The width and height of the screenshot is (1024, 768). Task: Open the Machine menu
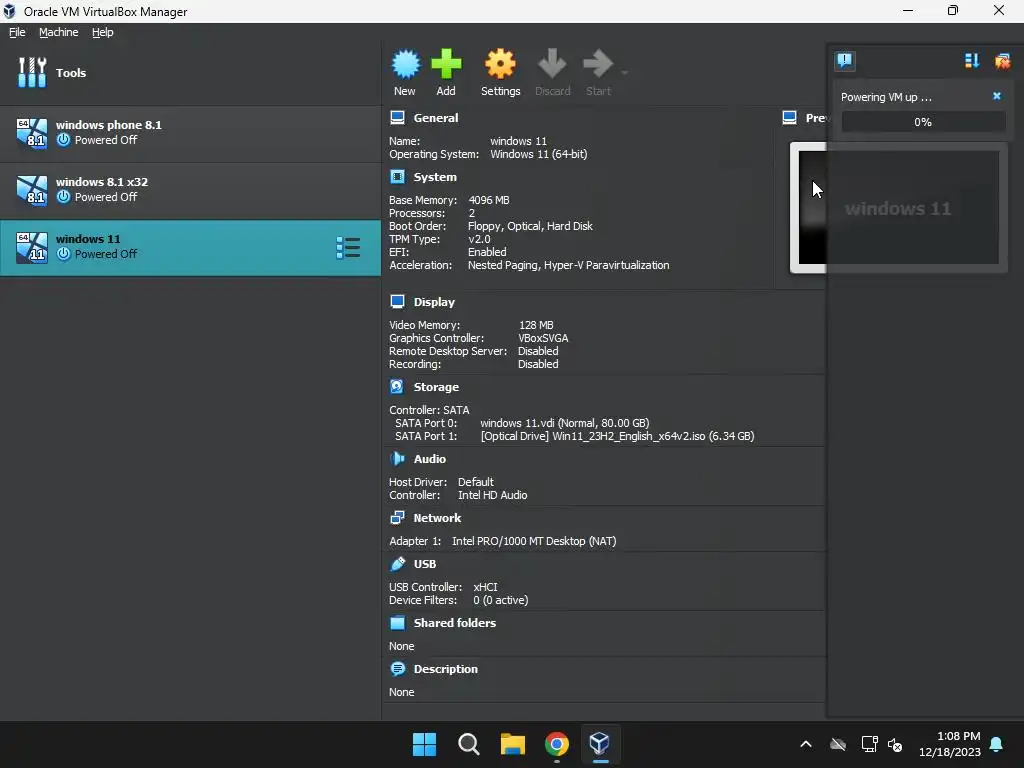coord(59,32)
